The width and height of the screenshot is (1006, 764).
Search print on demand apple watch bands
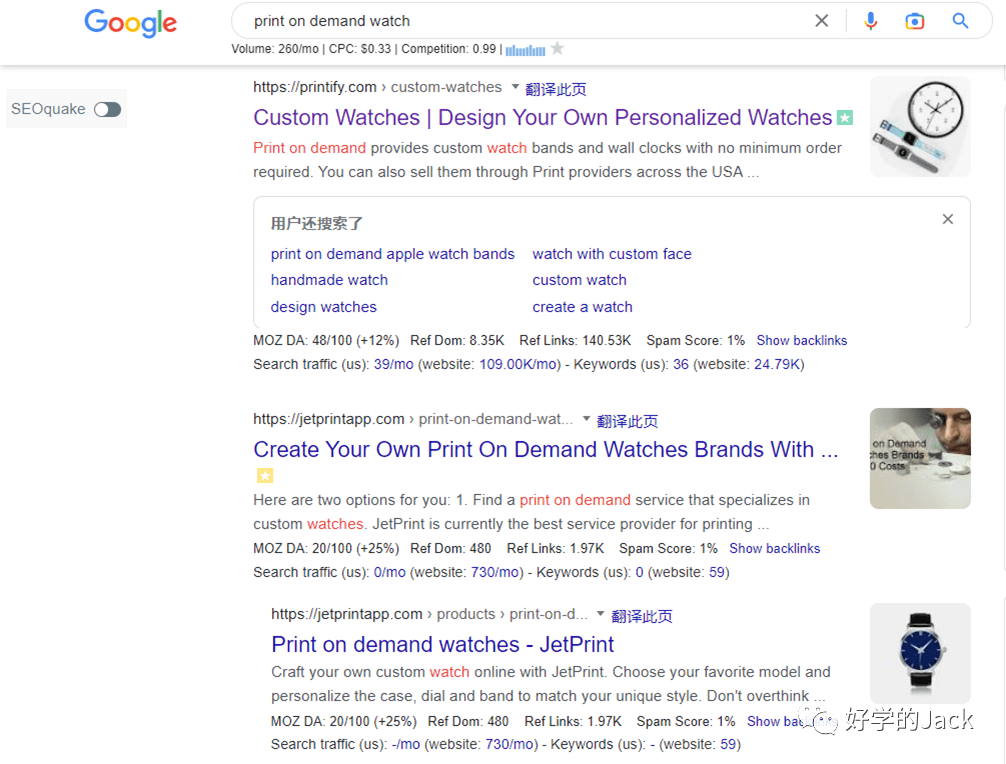coord(393,254)
